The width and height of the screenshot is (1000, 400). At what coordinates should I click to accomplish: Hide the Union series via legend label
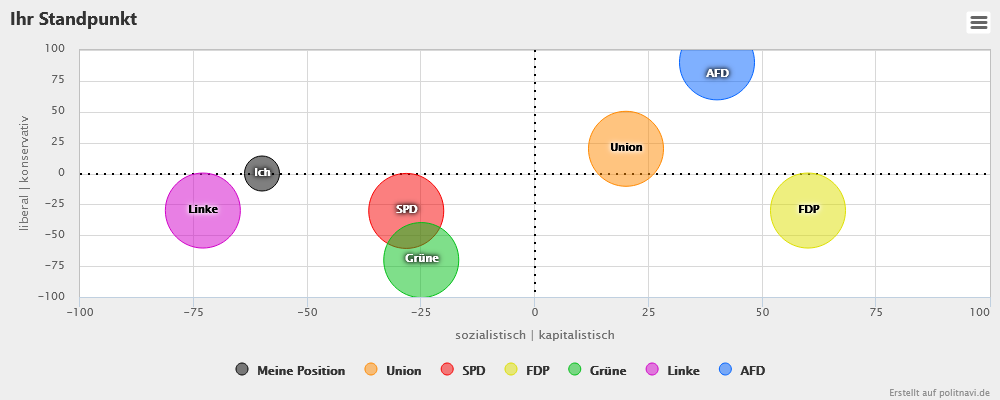tap(403, 370)
